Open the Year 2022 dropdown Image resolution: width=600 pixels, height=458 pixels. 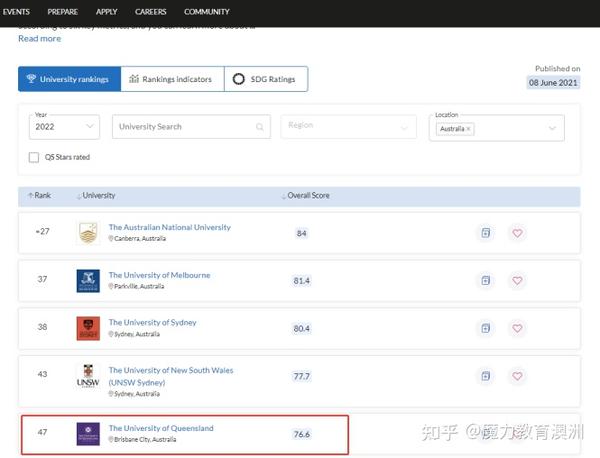64,127
